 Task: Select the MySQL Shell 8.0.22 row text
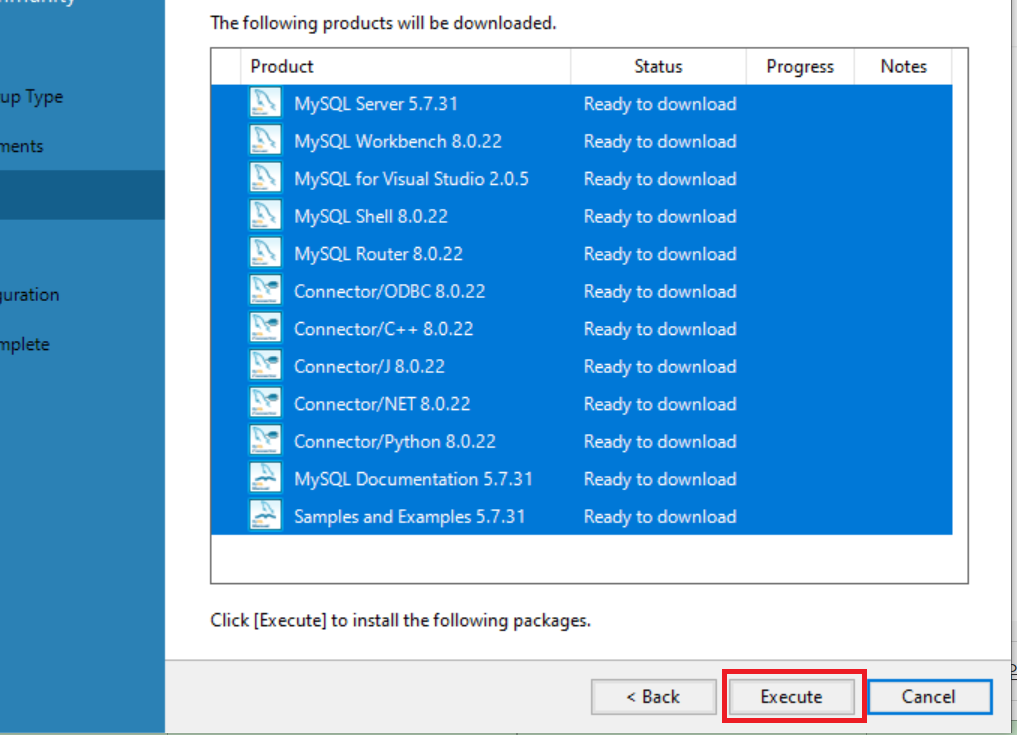(370, 217)
